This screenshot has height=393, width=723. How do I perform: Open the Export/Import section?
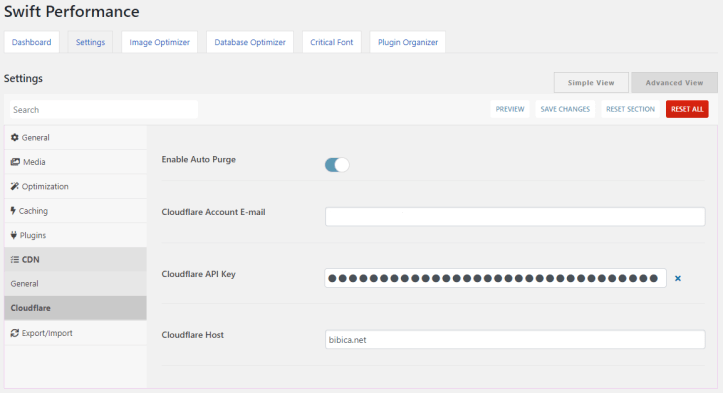(x=76, y=333)
